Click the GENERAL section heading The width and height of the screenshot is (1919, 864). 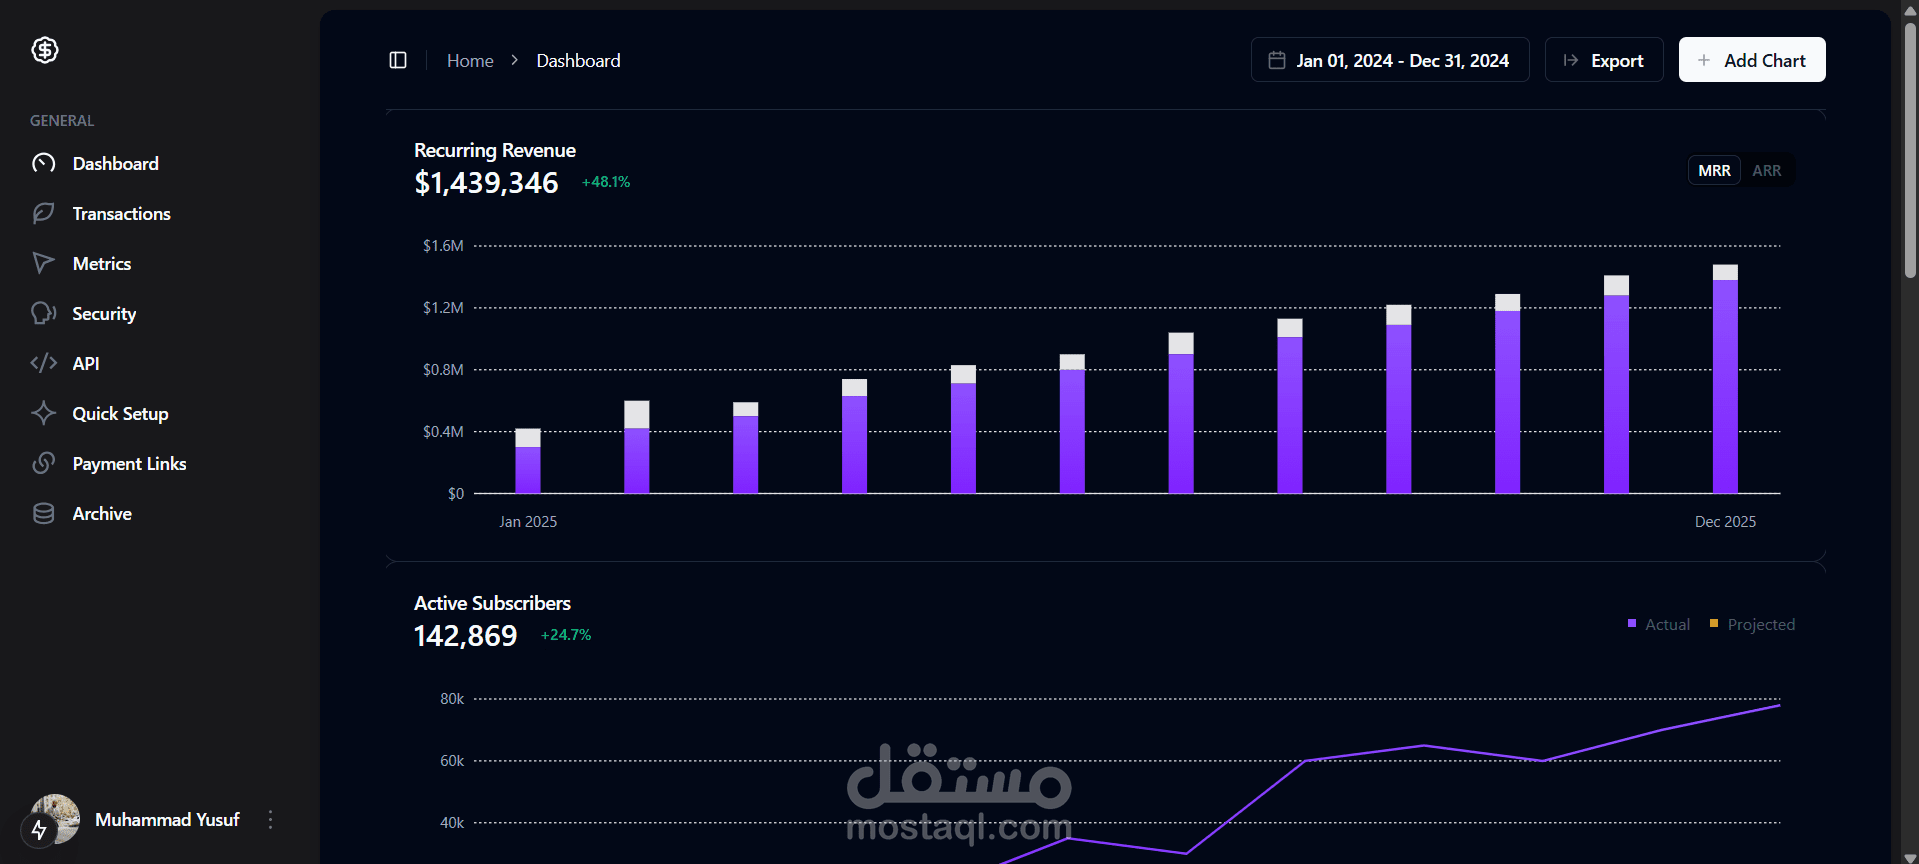[x=62, y=120]
